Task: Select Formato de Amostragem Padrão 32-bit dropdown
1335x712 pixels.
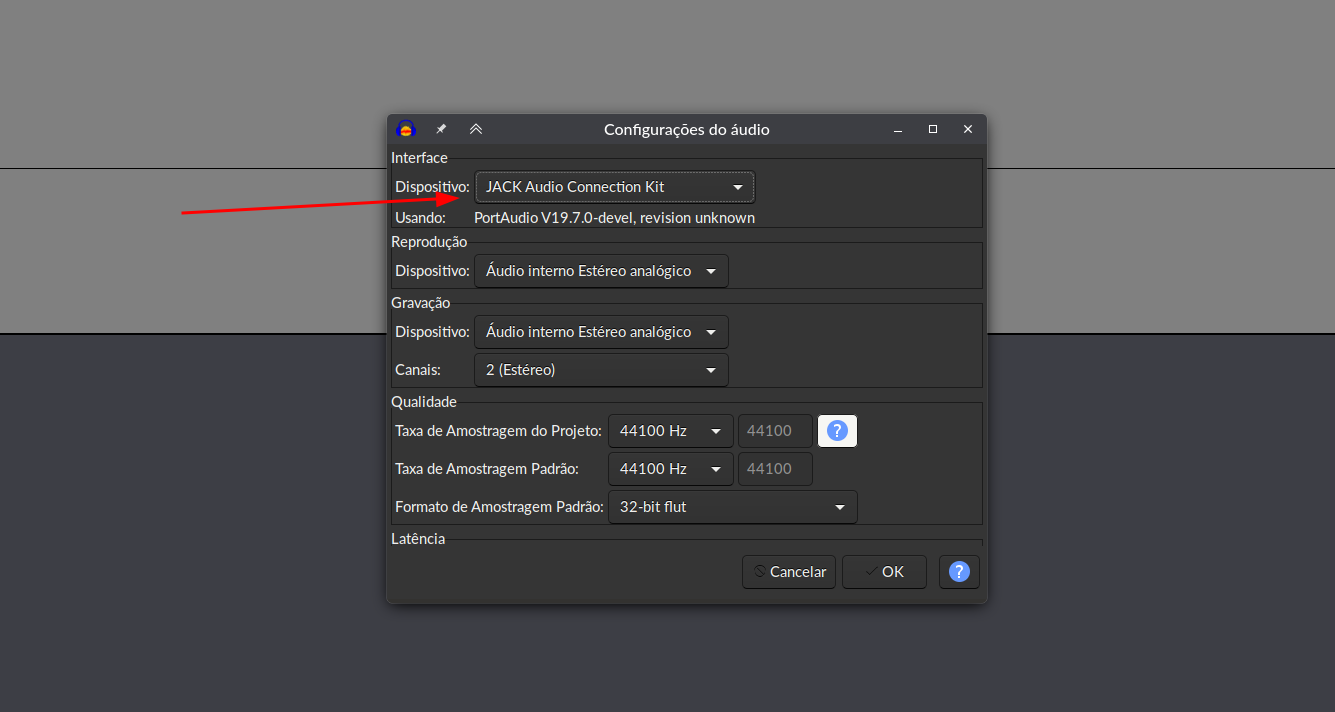Action: 732,507
